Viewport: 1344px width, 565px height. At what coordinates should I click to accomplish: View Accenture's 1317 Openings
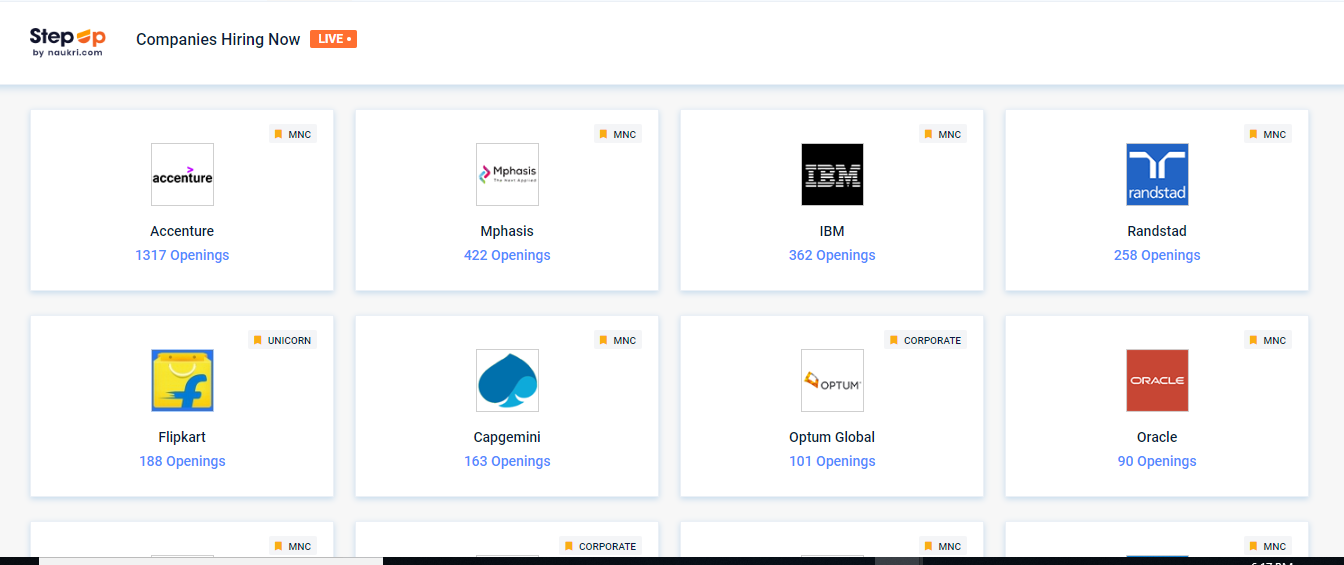coord(182,255)
